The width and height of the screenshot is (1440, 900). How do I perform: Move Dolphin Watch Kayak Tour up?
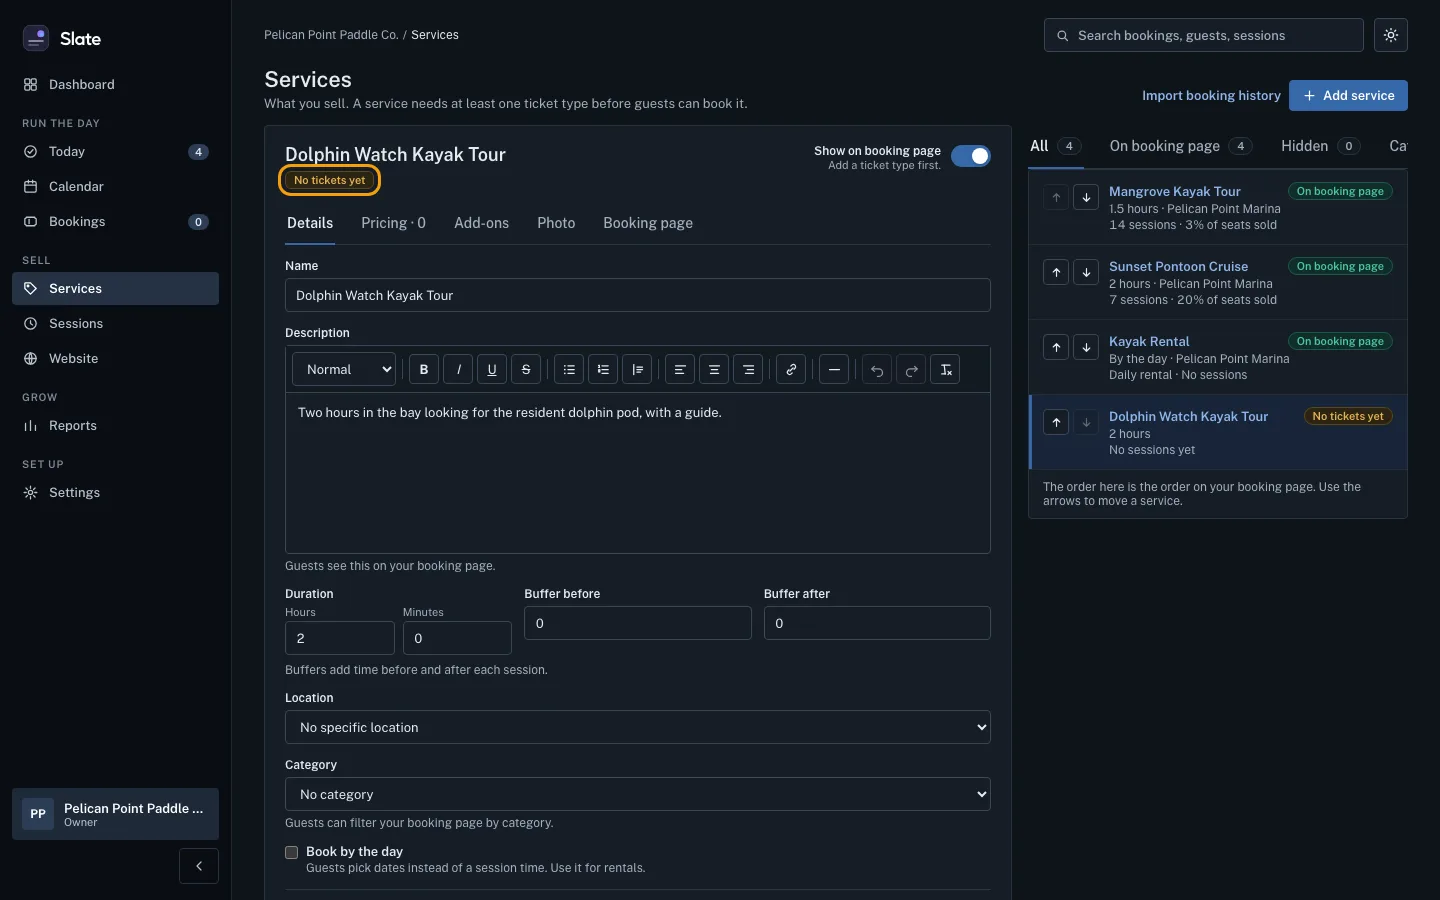pyautogui.click(x=1056, y=422)
